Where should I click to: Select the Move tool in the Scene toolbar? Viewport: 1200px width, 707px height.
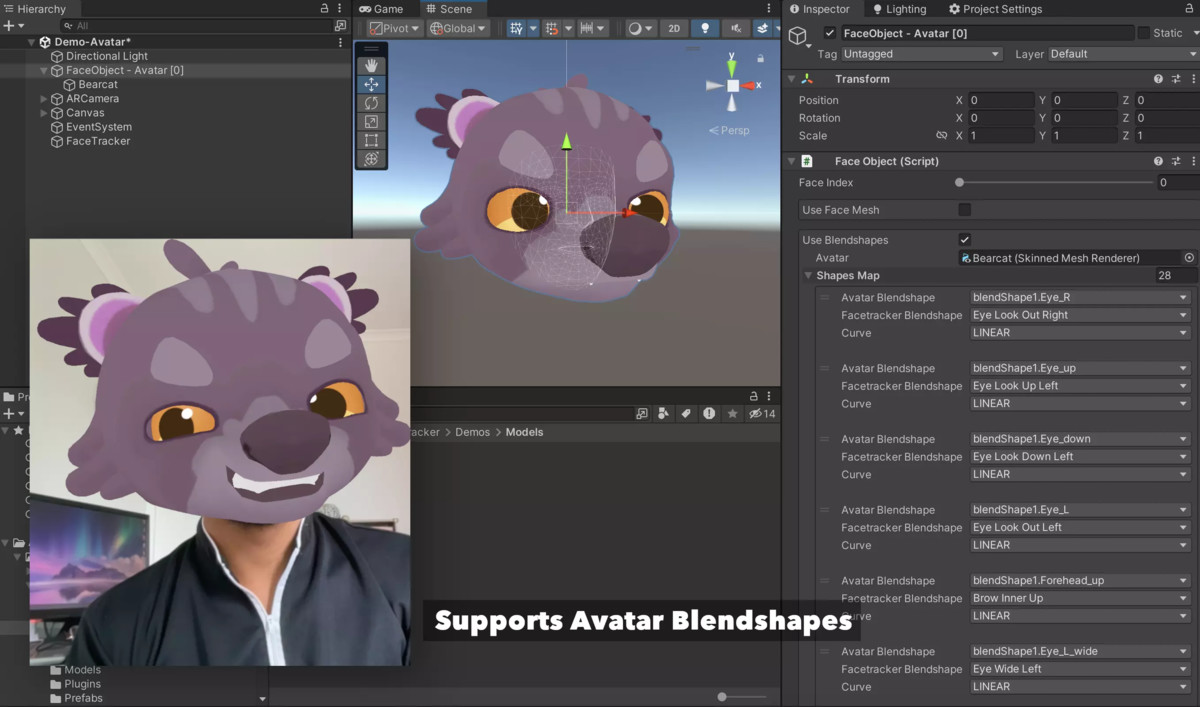coord(372,84)
